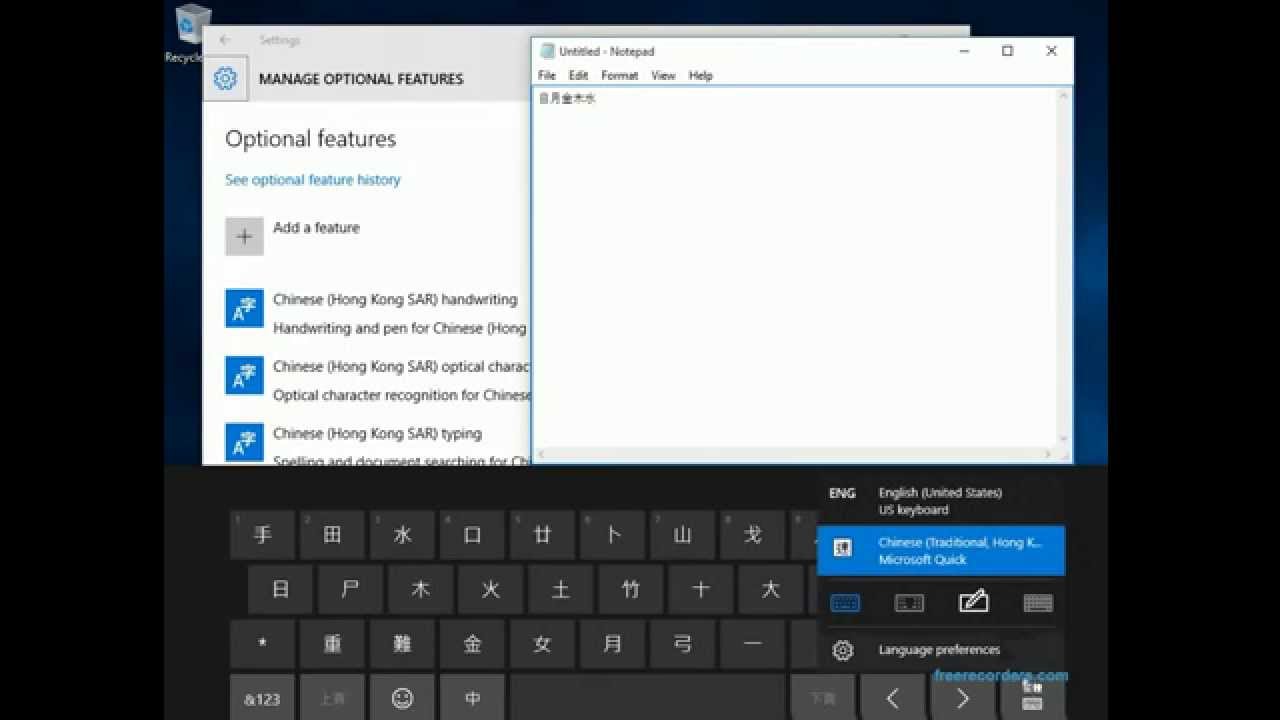
Task: Click the Notepad horizontal scrollbar right arrow
Action: [1049, 455]
